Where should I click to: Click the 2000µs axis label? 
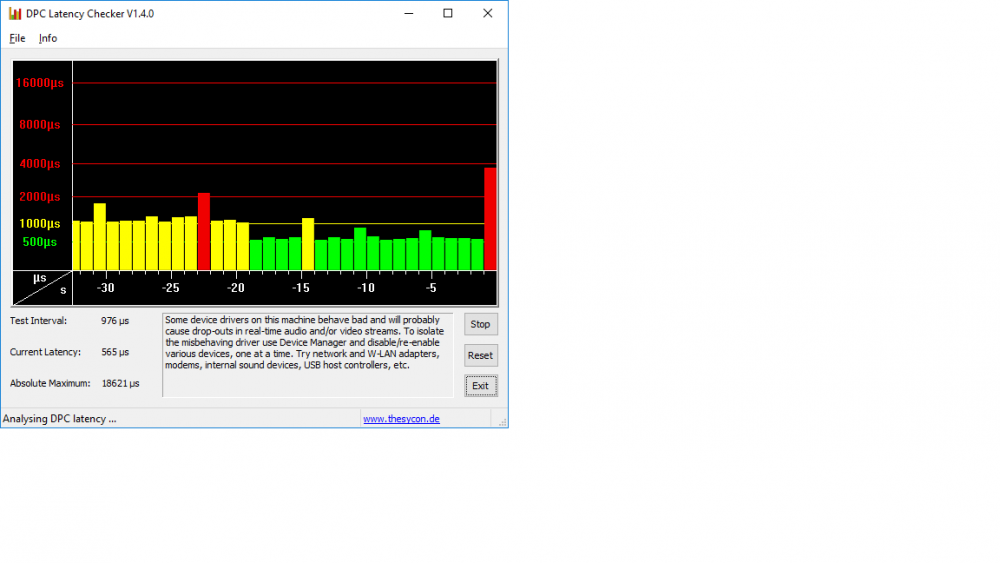(40, 196)
